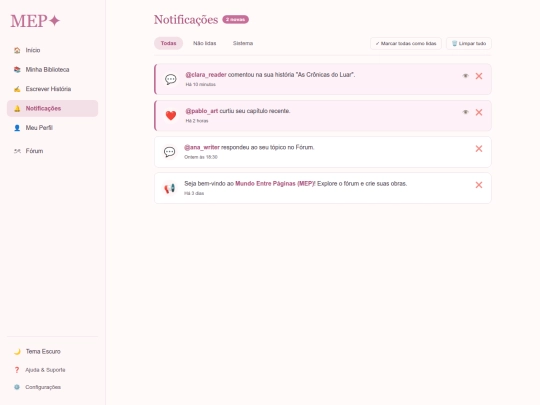540x405 pixels.
Task: Switch to the Não lidas tab
Action: (x=205, y=43)
